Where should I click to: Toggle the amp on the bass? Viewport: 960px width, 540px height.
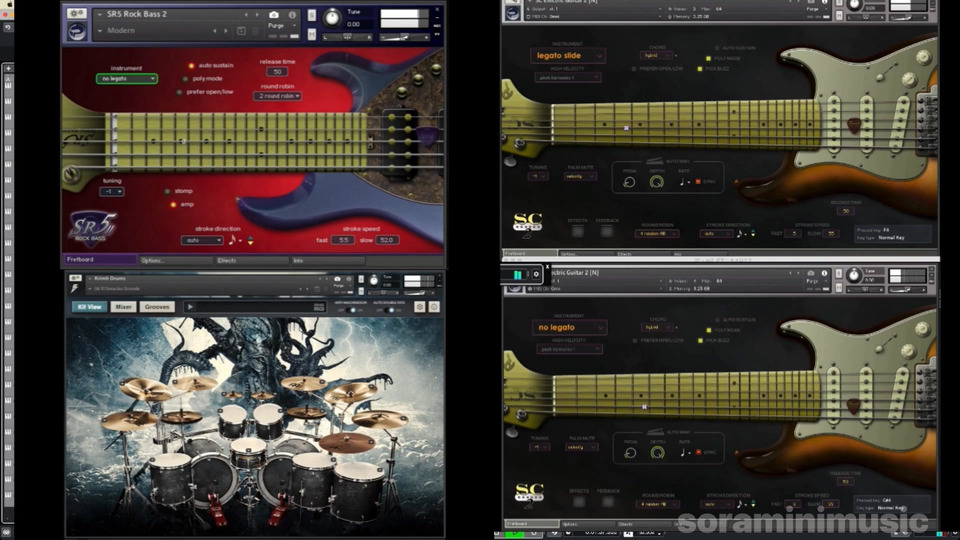tap(173, 204)
